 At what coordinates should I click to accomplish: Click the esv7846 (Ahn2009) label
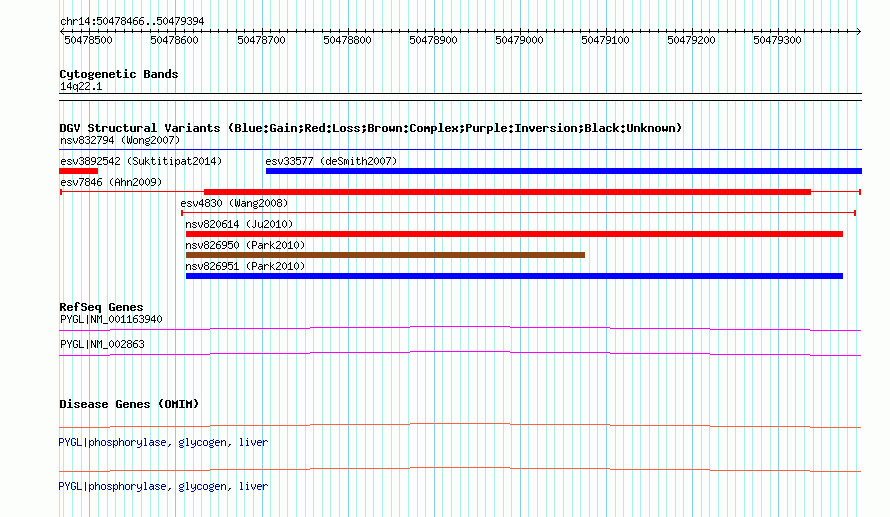pyautogui.click(x=111, y=182)
